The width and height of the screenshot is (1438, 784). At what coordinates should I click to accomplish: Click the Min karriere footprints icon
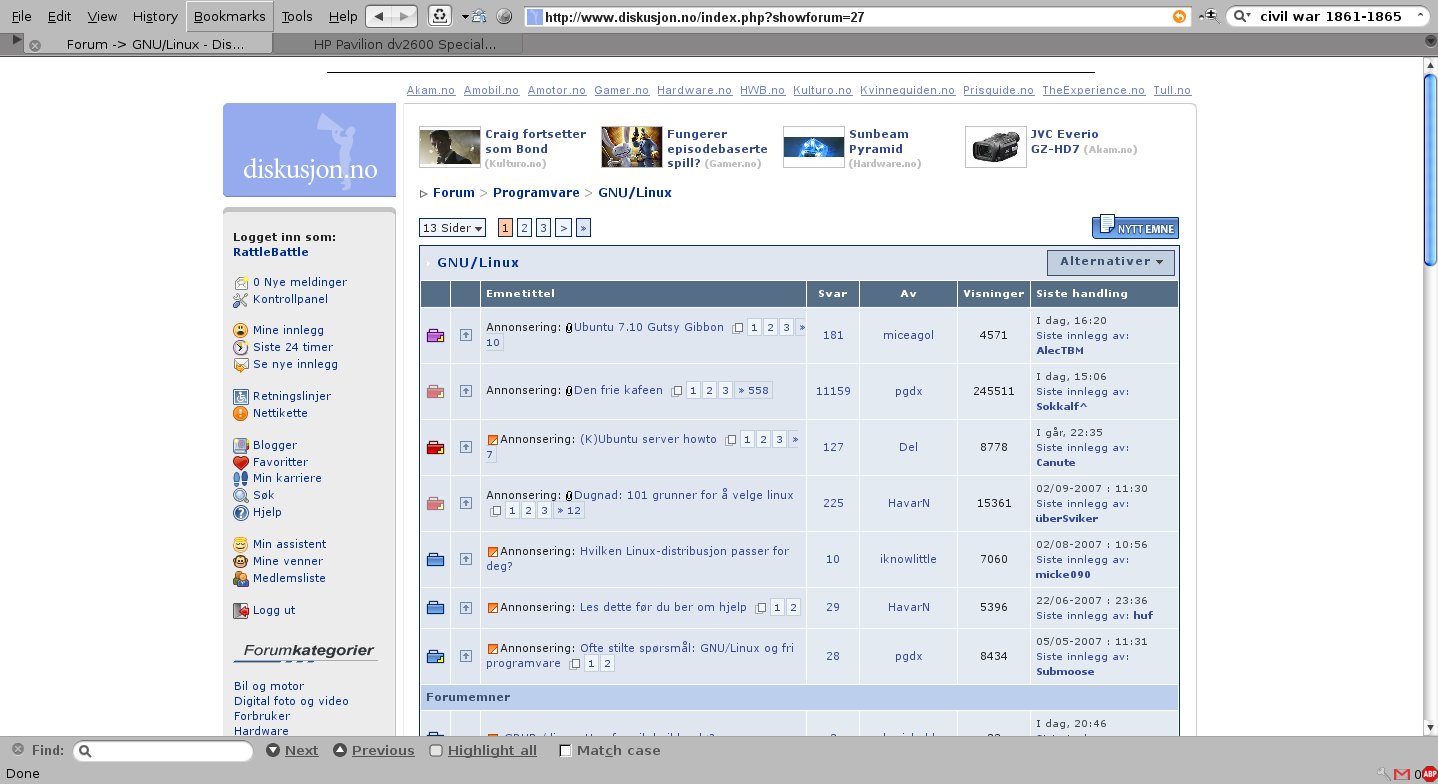(x=240, y=478)
